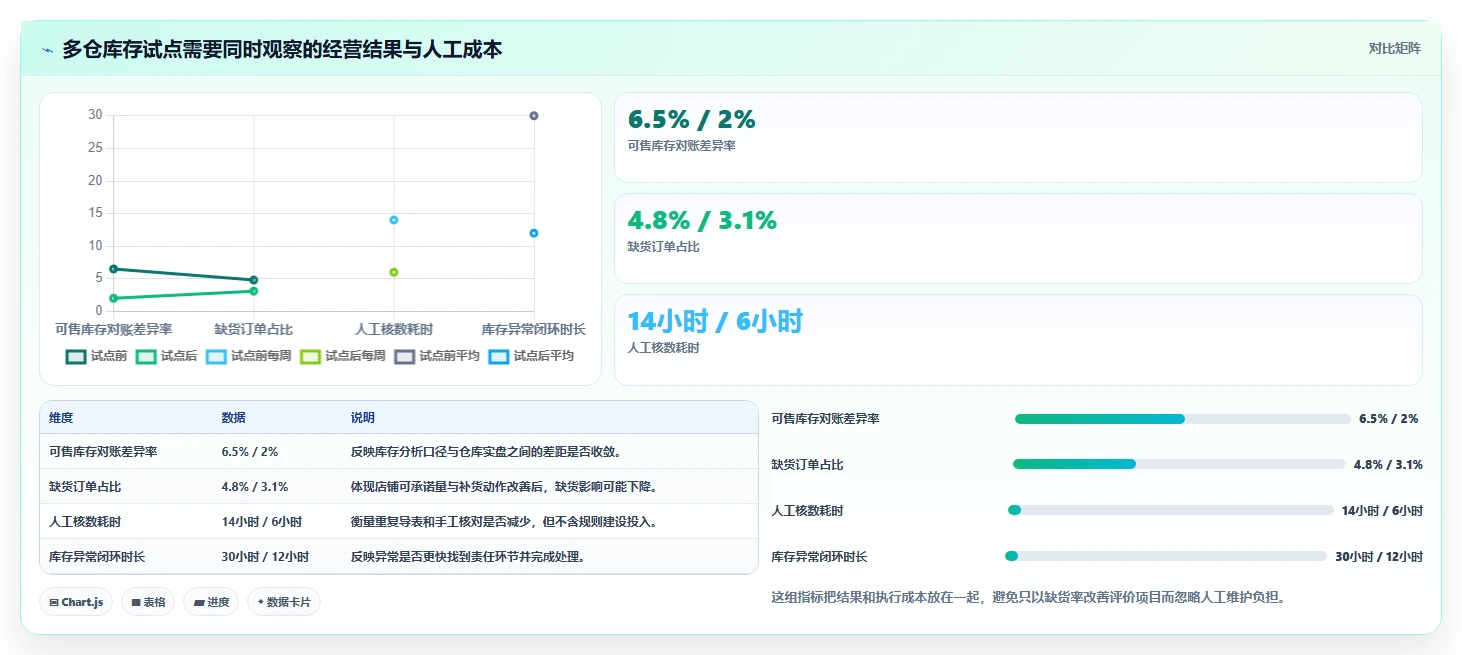
Task: Click the 试点后每周 data point at 6
Action: 394,272
